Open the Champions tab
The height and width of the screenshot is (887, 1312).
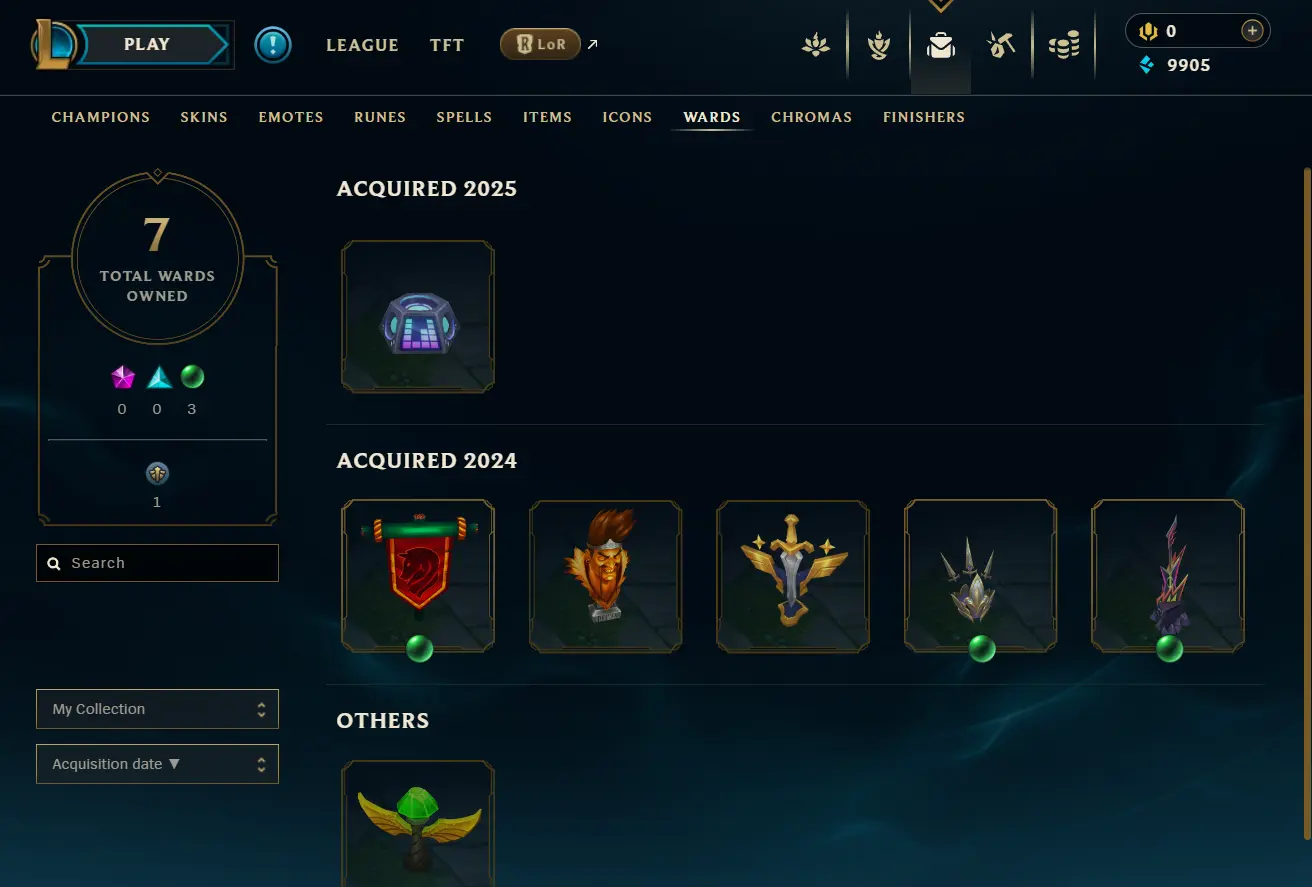[101, 117]
